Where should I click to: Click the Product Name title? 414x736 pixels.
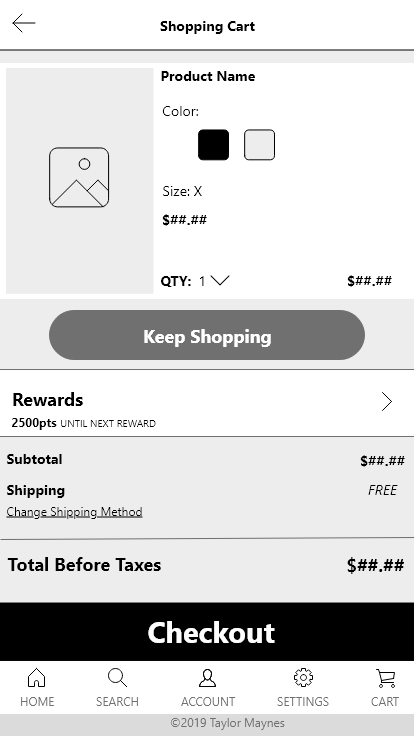[208, 76]
